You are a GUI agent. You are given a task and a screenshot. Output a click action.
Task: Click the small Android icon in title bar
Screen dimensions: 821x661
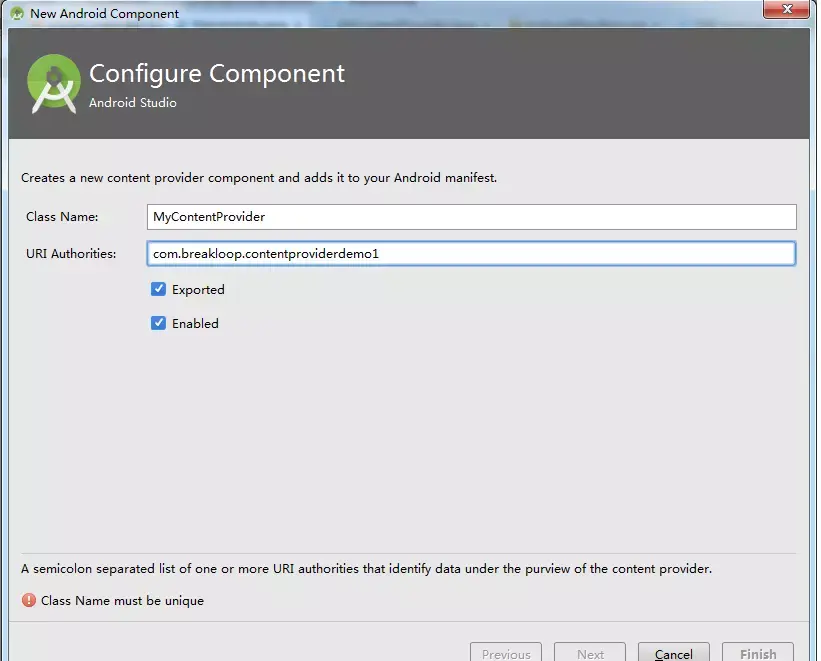[x=17, y=14]
